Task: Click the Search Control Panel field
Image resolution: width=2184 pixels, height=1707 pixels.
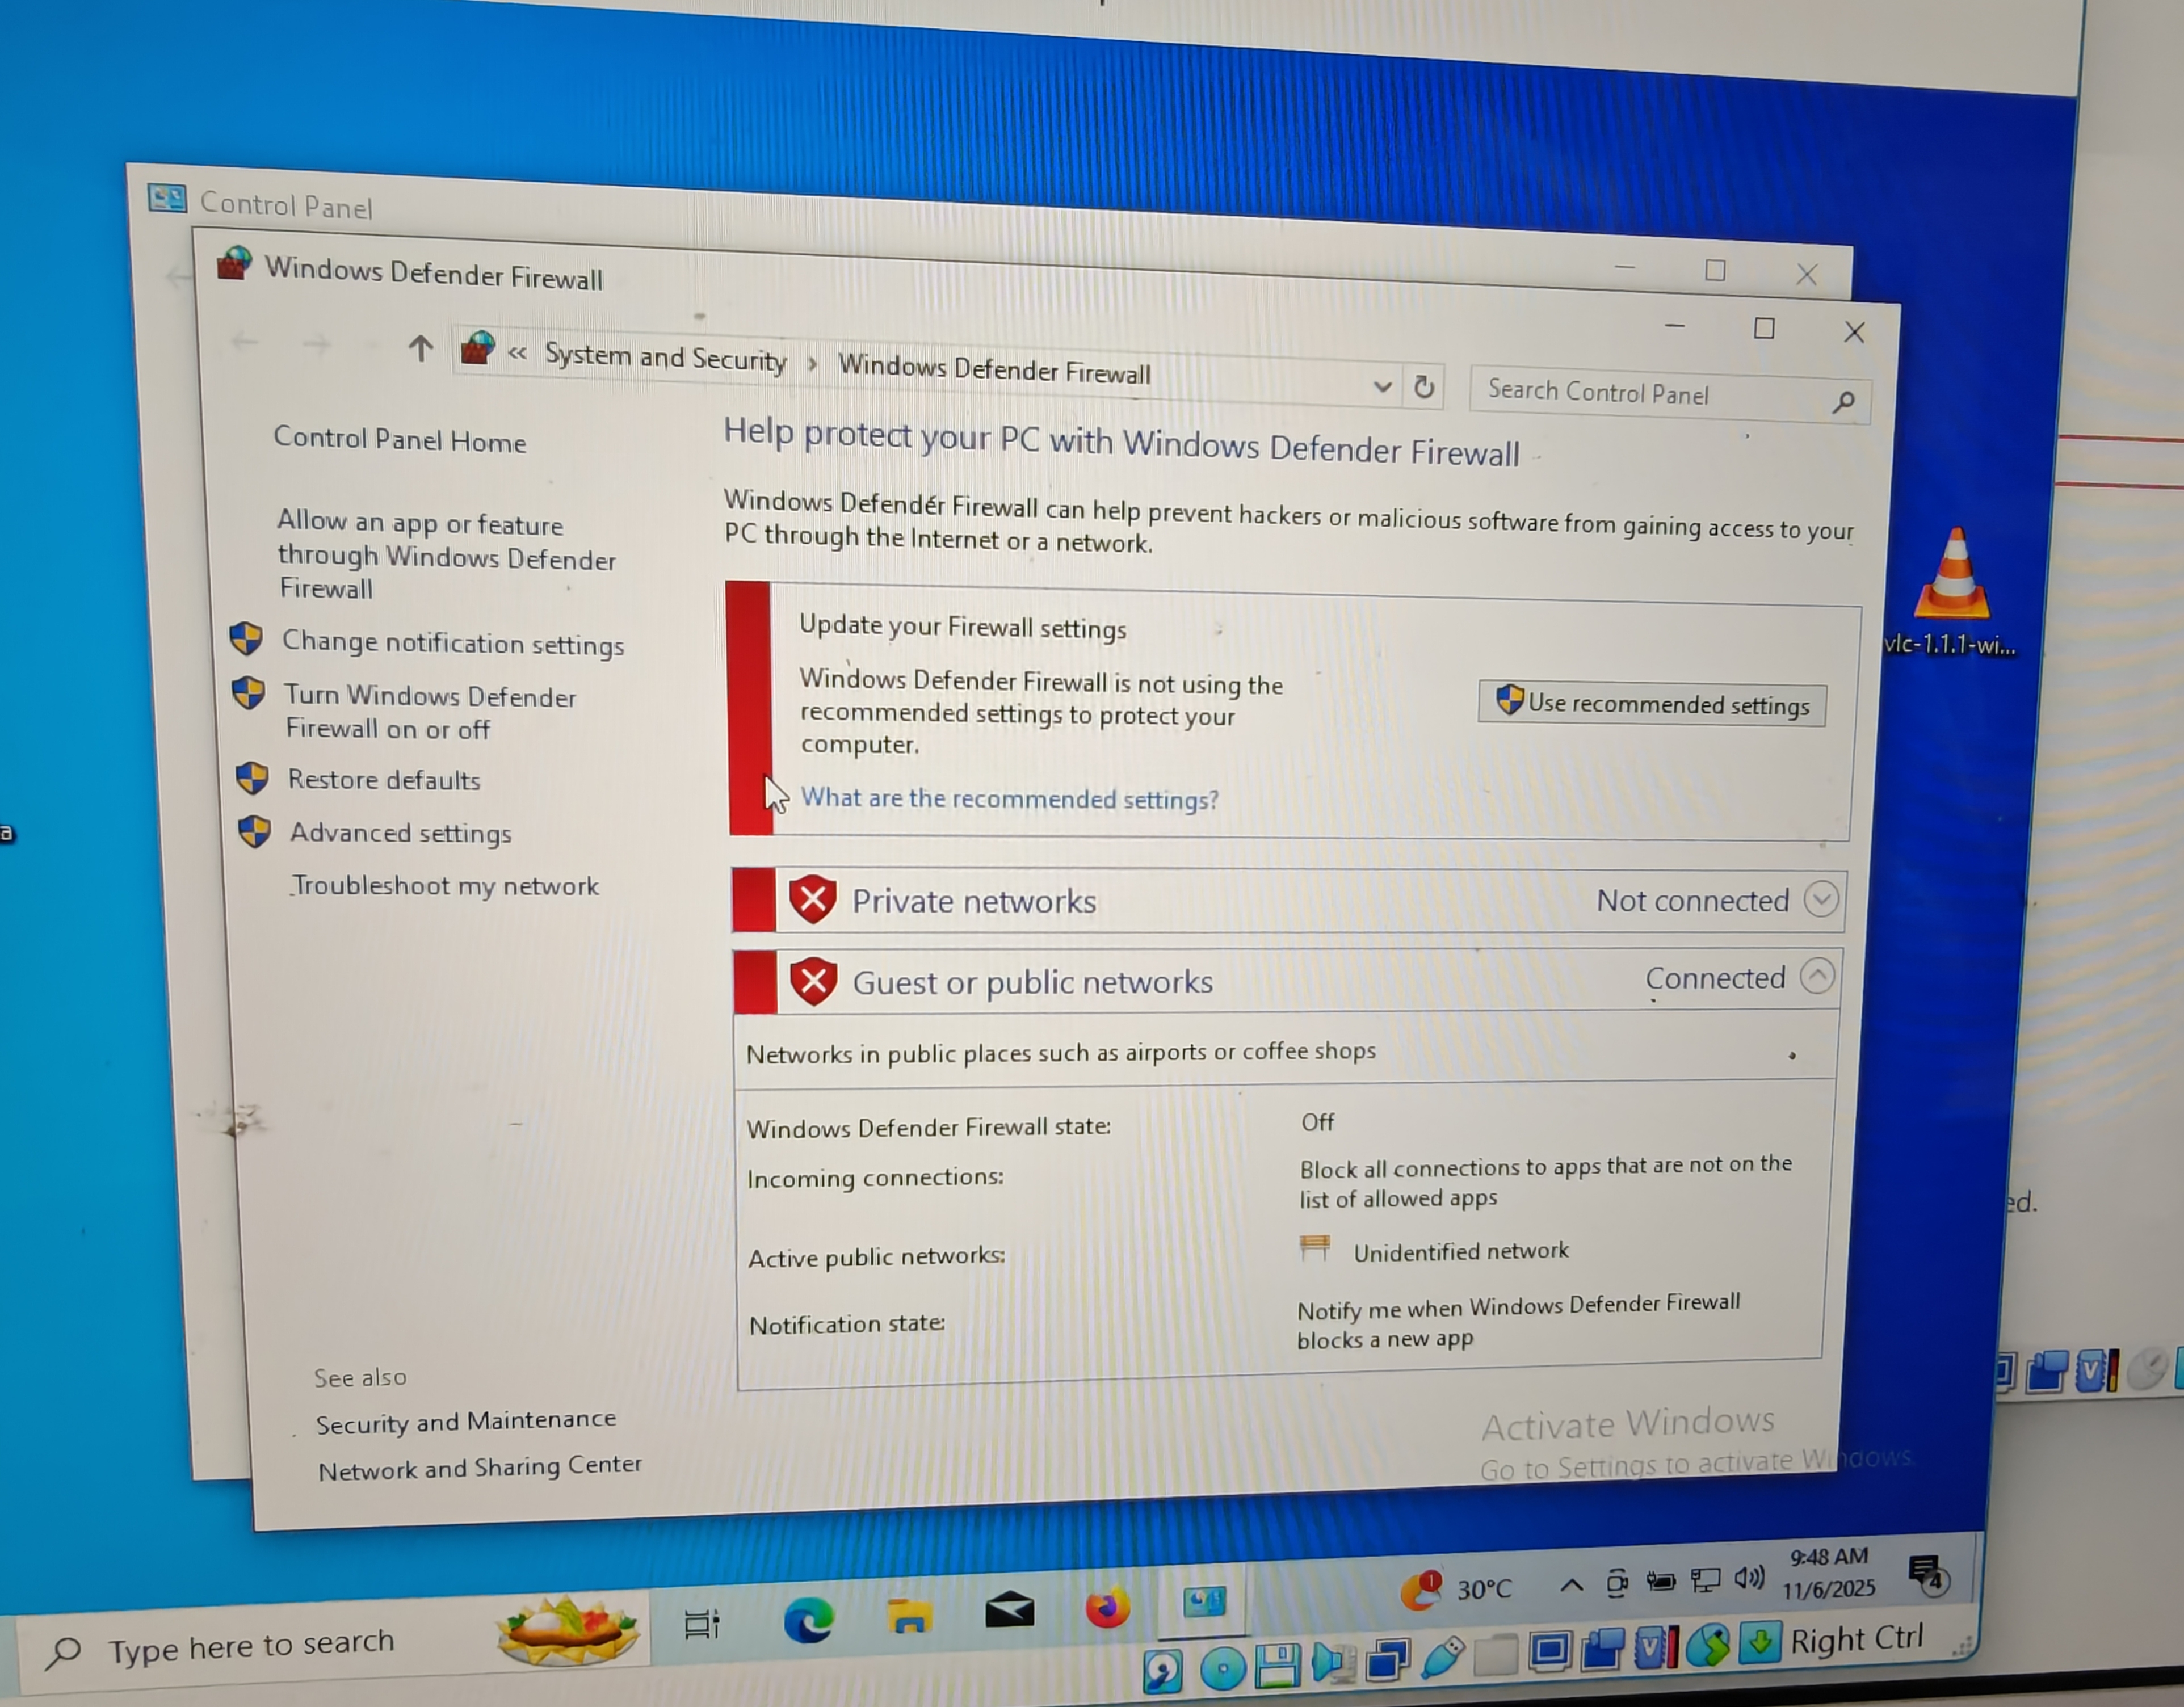Action: click(1640, 393)
